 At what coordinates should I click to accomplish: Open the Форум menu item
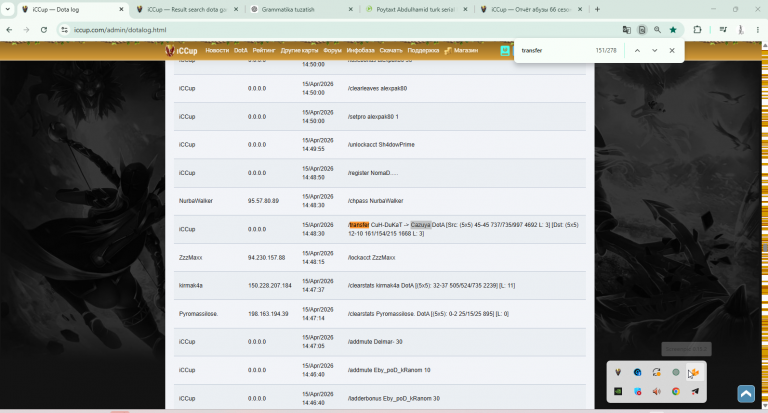(x=332, y=50)
